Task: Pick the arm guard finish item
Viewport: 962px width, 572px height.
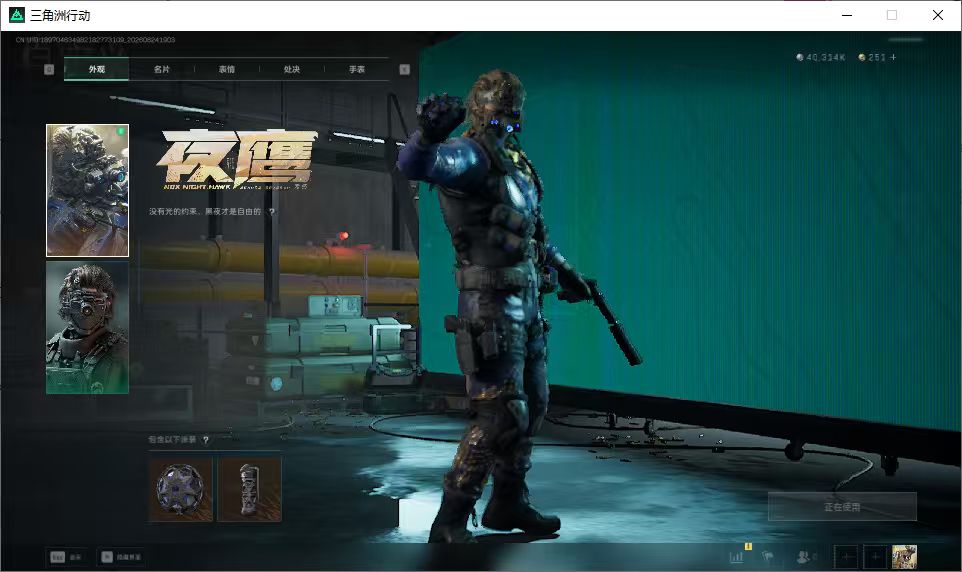Action: click(249, 489)
